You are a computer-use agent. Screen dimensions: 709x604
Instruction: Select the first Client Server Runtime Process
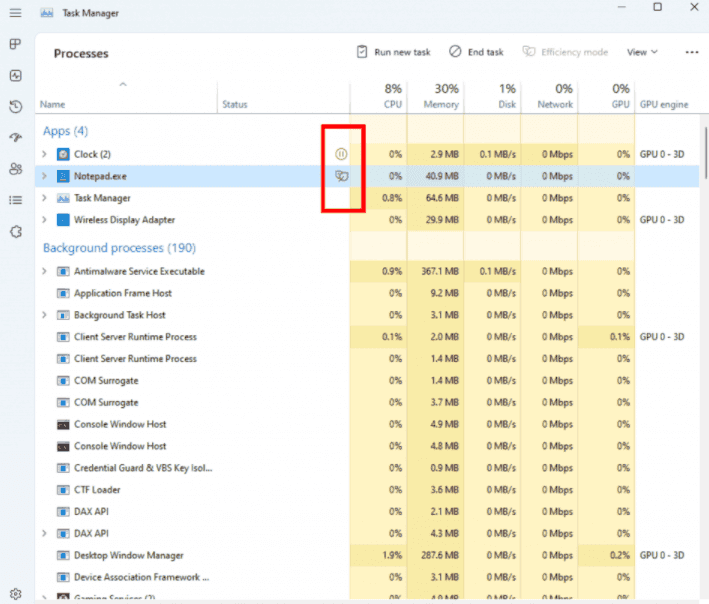(367, 337)
